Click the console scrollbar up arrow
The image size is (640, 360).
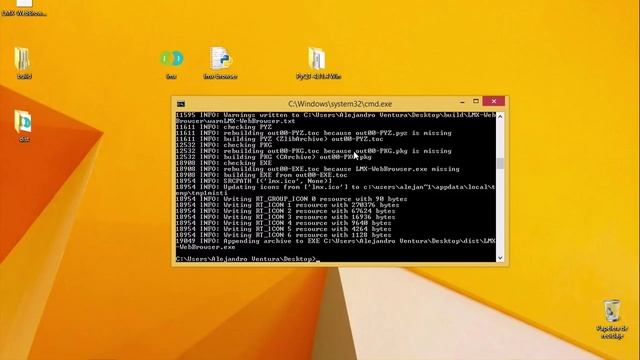500,116
